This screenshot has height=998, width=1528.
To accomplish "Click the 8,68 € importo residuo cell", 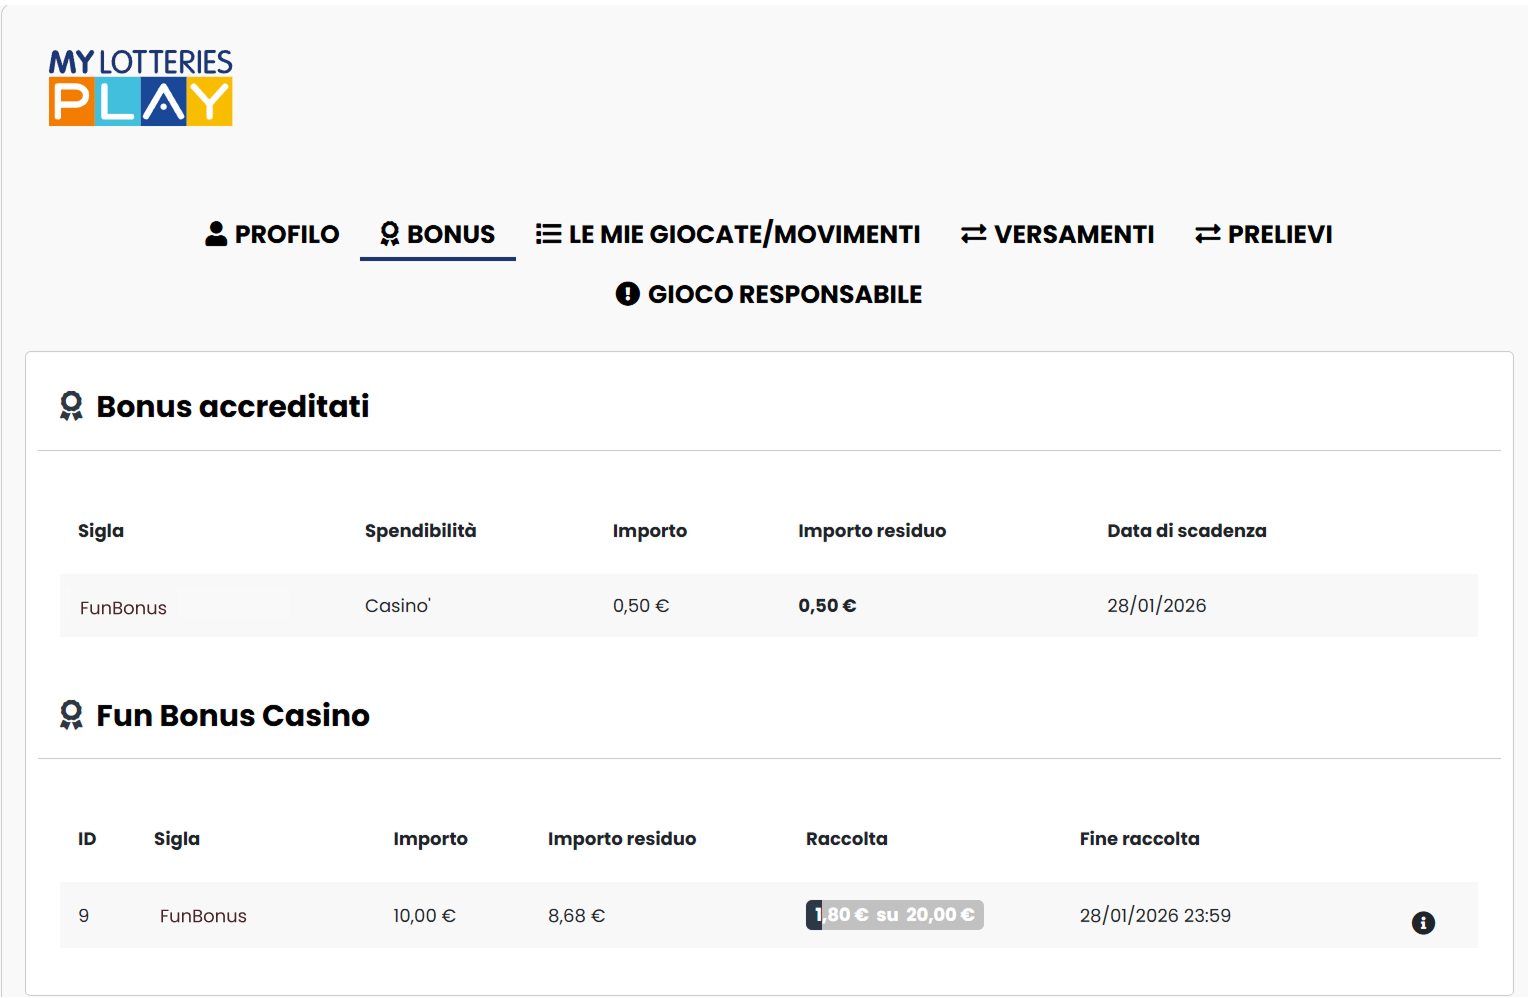I will pyautogui.click(x=576, y=915).
